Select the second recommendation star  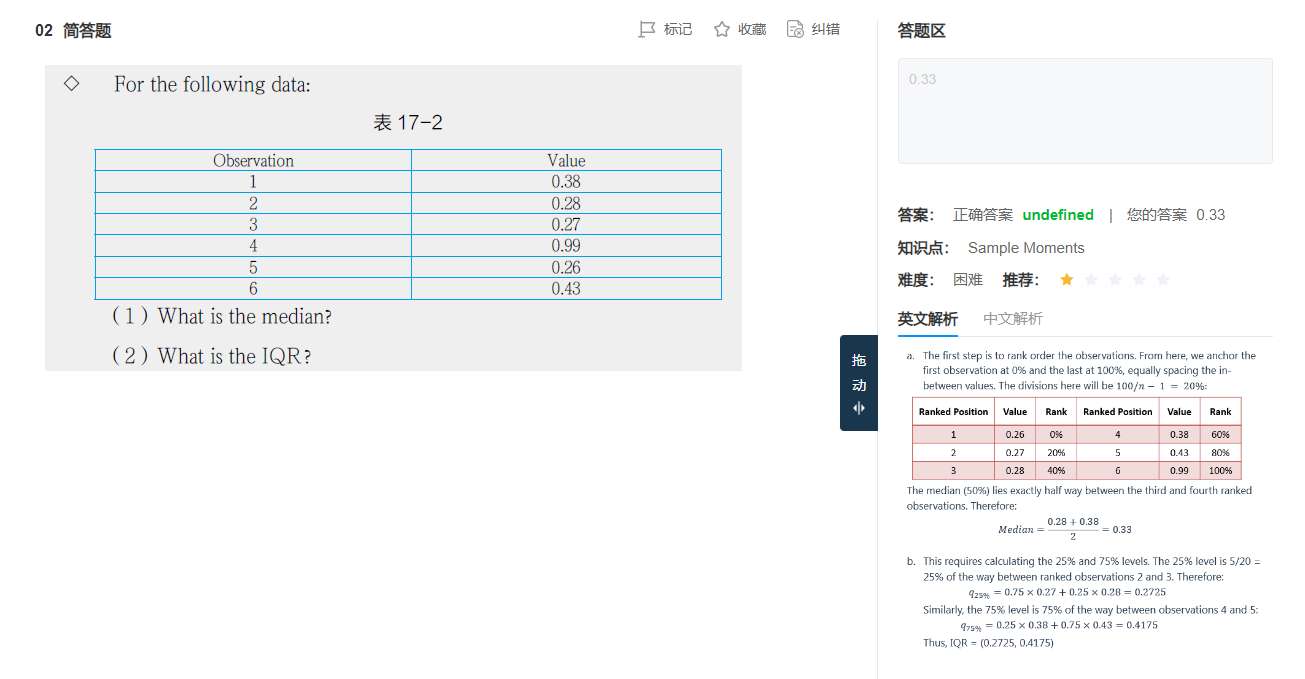pos(1090,280)
